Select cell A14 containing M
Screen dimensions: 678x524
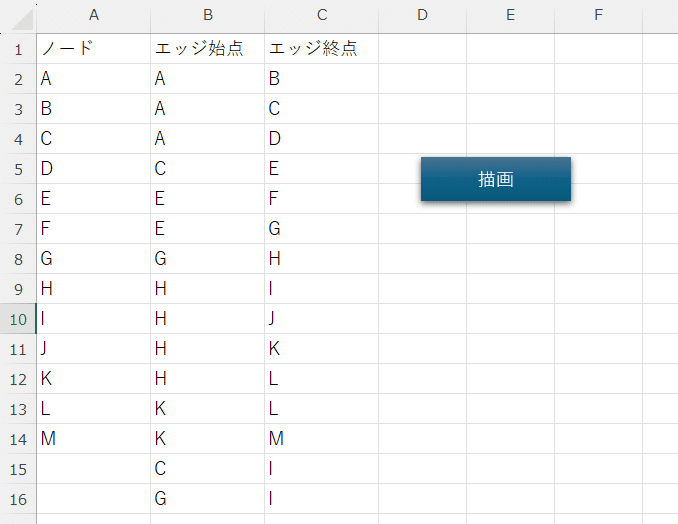point(93,439)
